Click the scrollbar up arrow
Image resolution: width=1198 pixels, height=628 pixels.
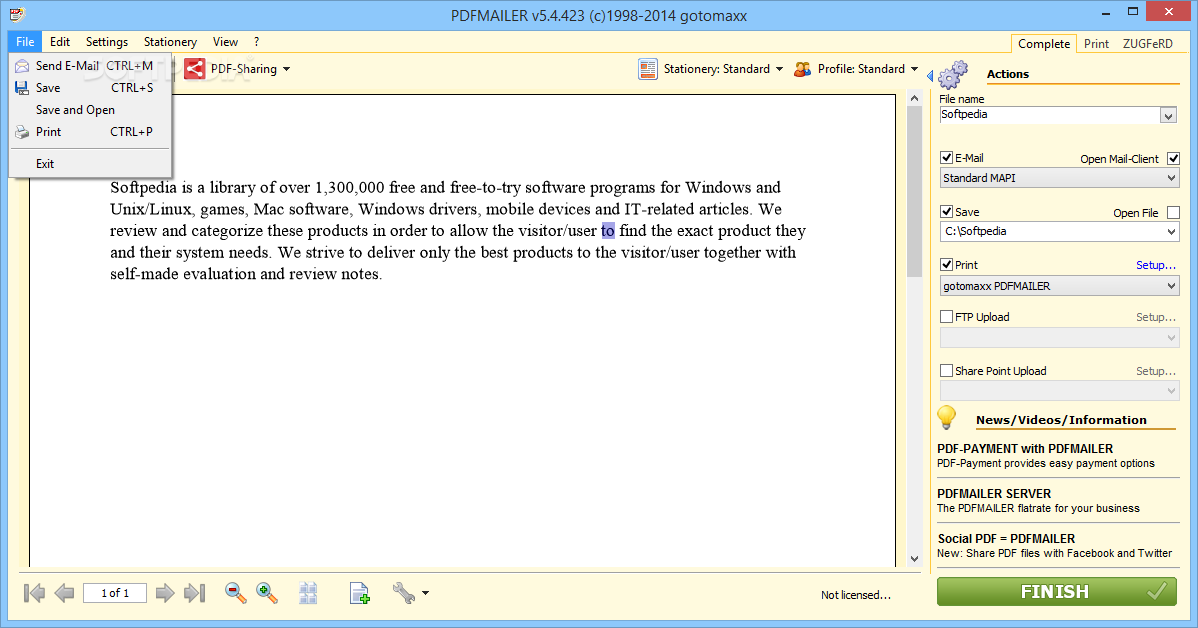tap(914, 99)
